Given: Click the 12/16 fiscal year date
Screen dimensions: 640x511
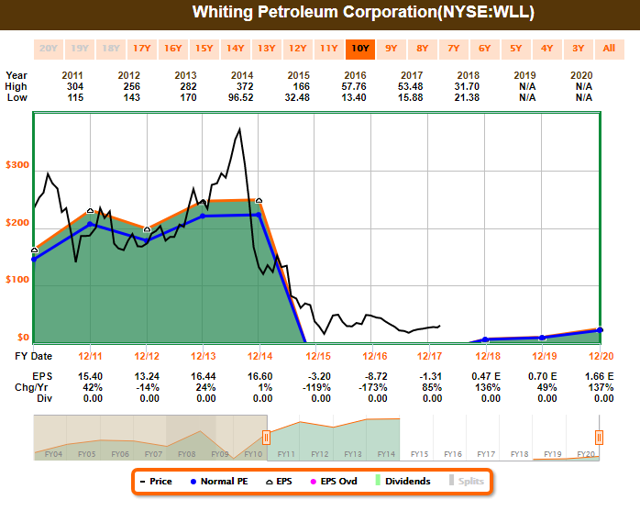Looking at the screenshot, I should (x=375, y=356).
